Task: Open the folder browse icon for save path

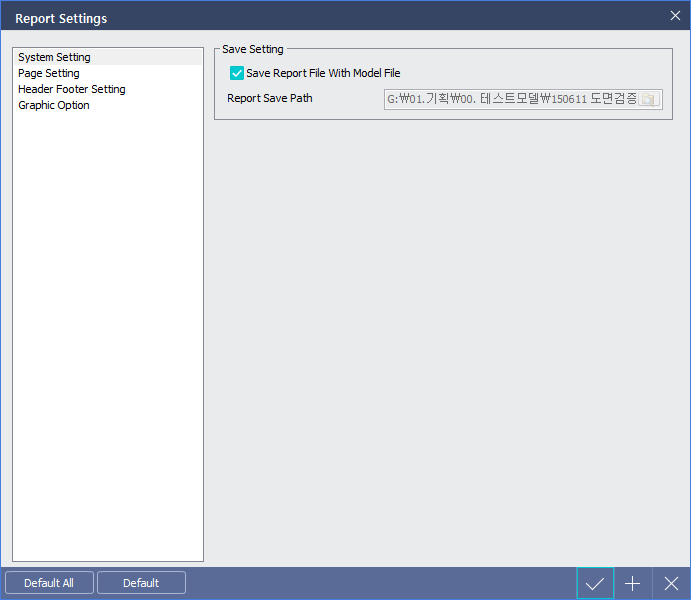Action: tap(650, 99)
